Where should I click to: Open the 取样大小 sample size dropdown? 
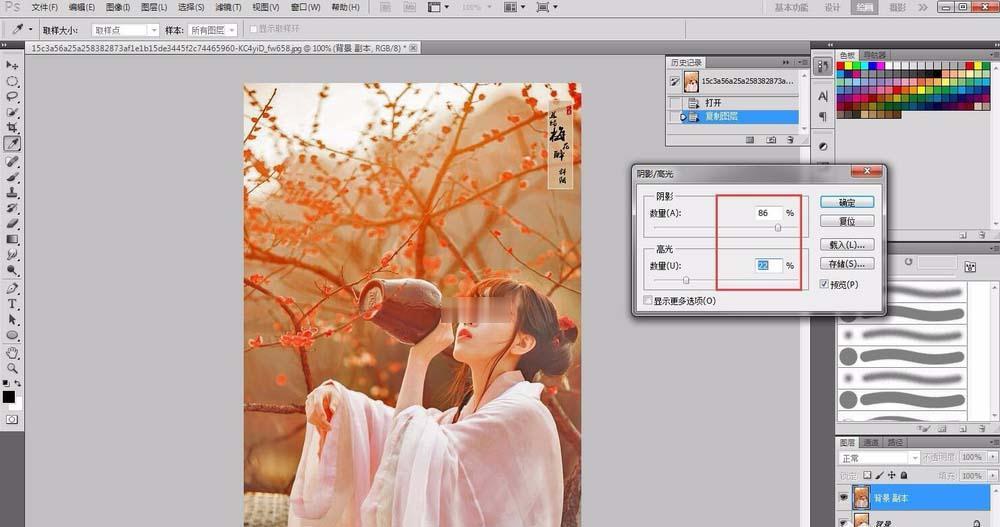(125, 31)
